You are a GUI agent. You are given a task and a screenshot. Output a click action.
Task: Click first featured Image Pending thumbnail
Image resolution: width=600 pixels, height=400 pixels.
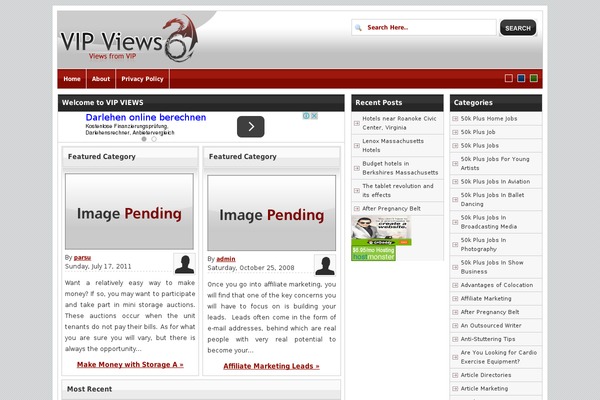(129, 212)
